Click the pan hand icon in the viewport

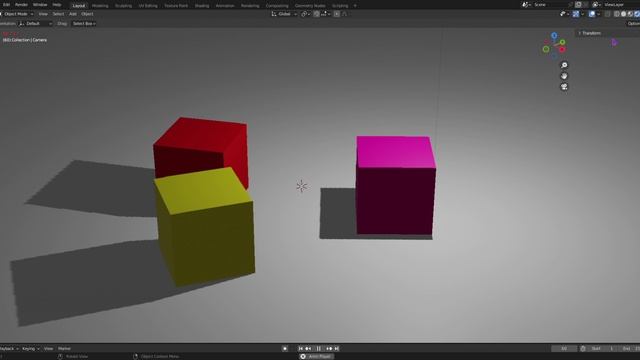coord(564,76)
